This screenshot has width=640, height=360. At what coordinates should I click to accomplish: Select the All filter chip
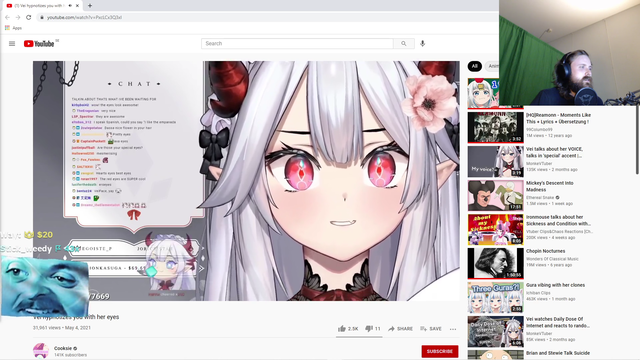(x=474, y=66)
